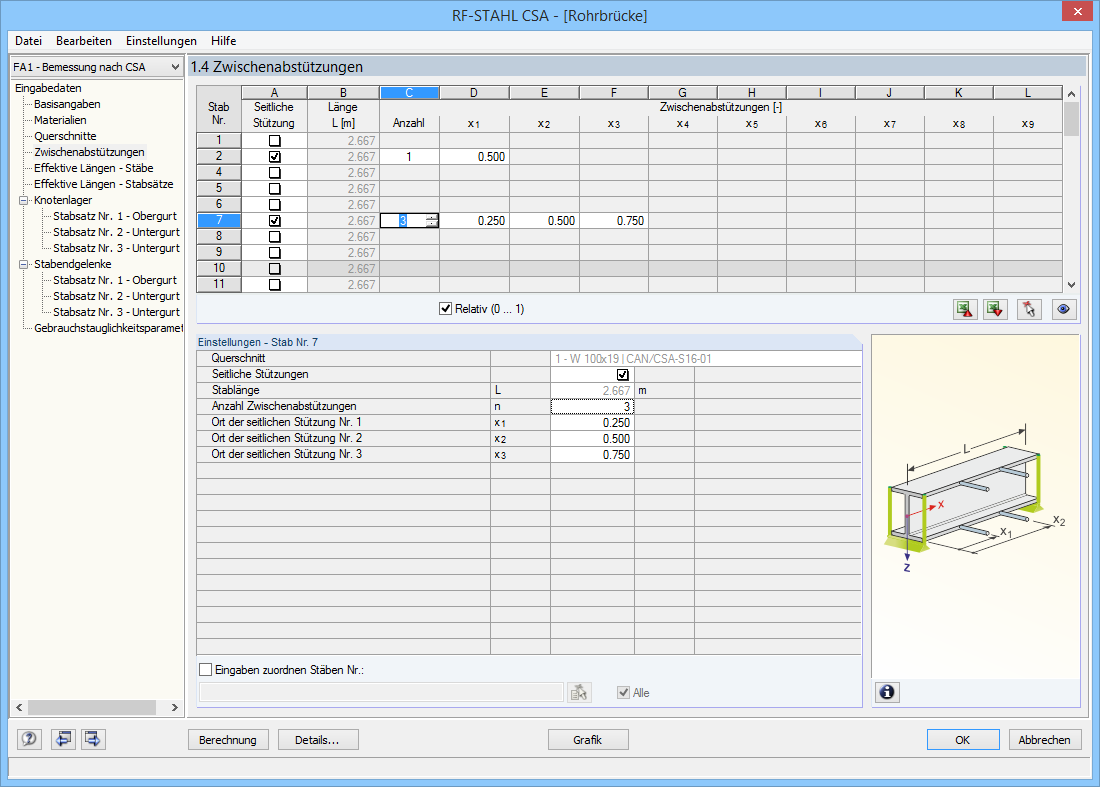Screen dimensions: 1100x787
Task: Click the Details... button
Action: tap(318, 739)
